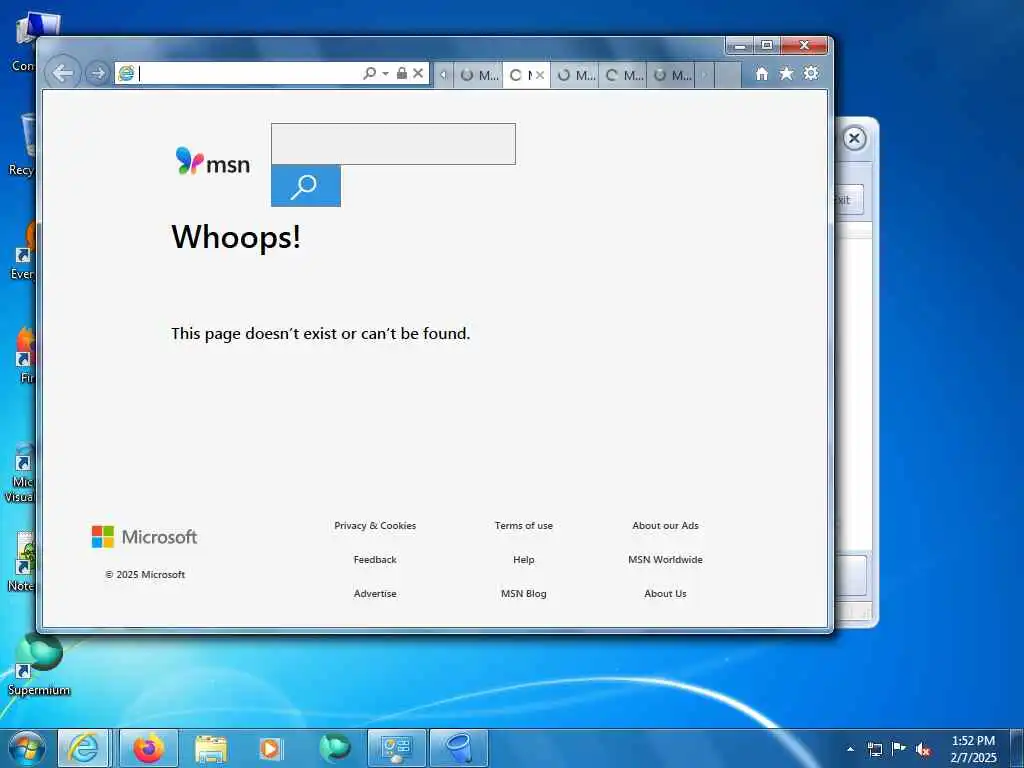Click the MSN search text box
Screen dimensions: 1024x768
(393, 144)
